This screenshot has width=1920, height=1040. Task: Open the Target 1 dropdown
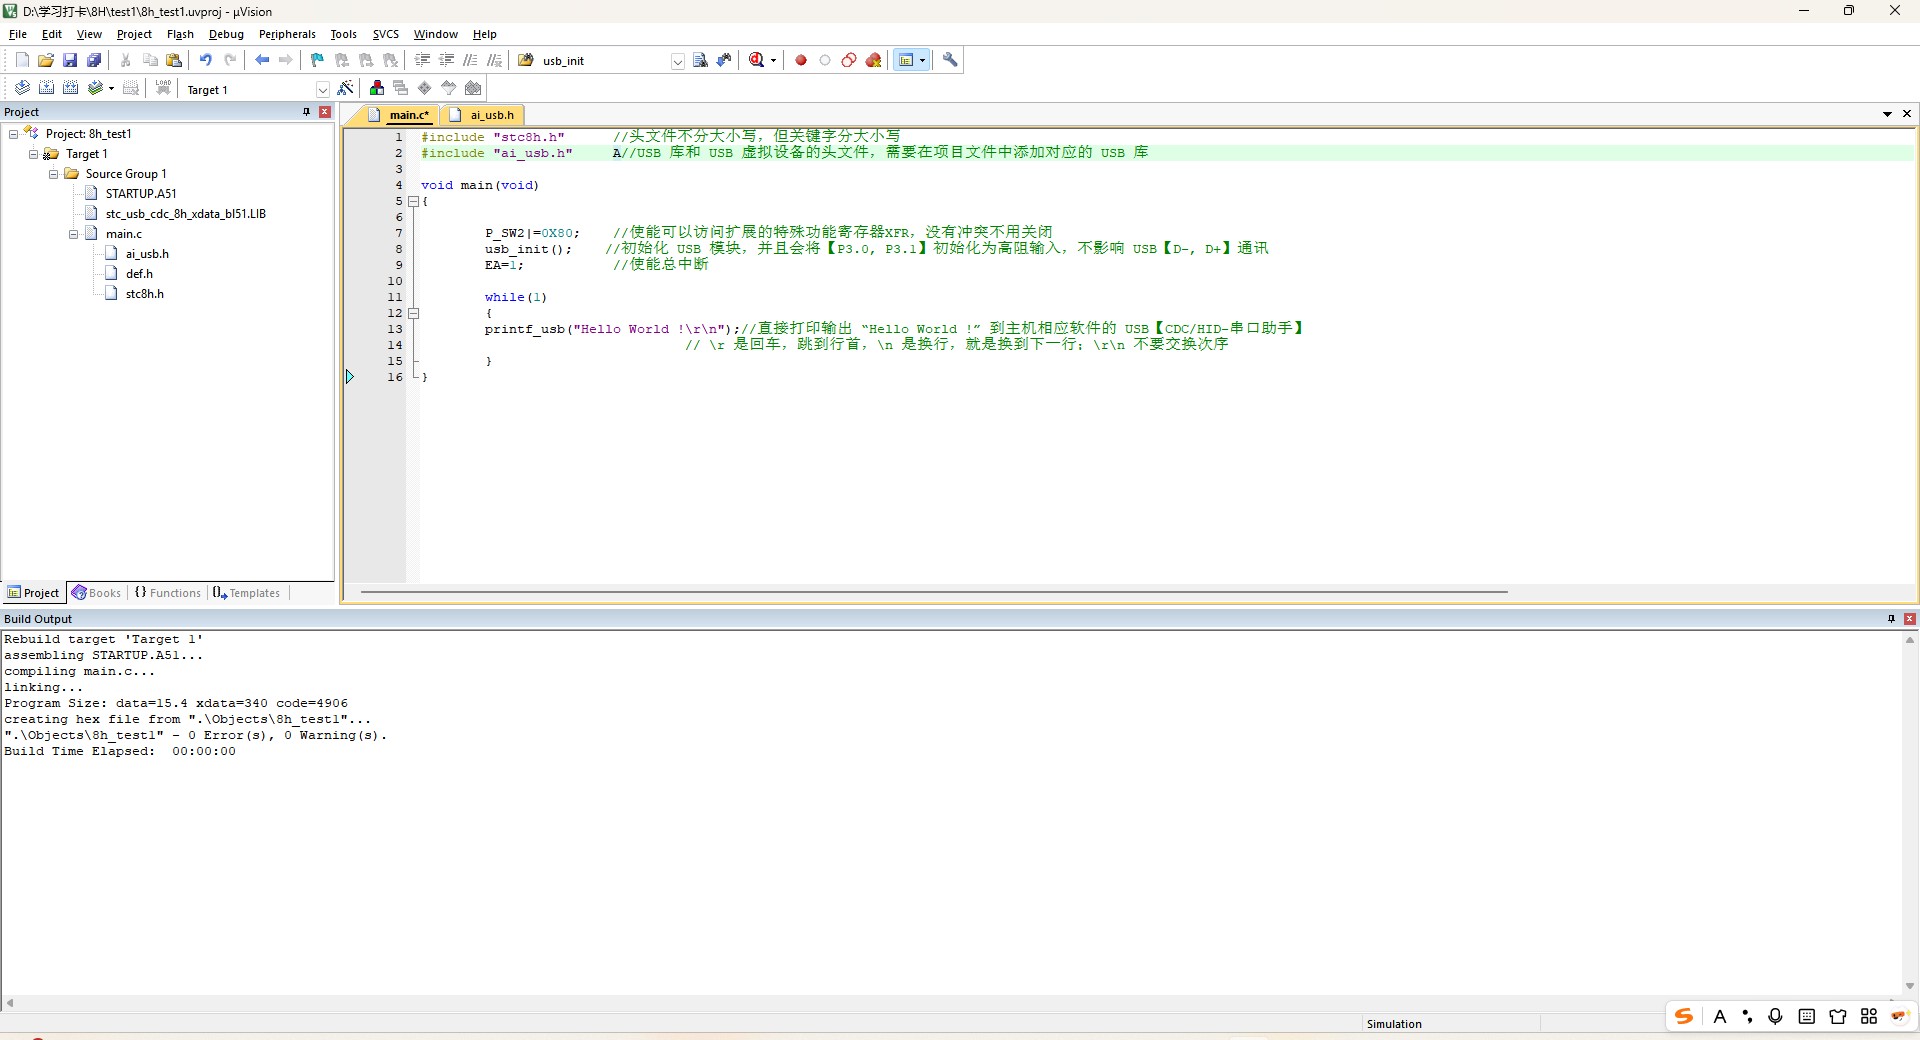pyautogui.click(x=322, y=89)
